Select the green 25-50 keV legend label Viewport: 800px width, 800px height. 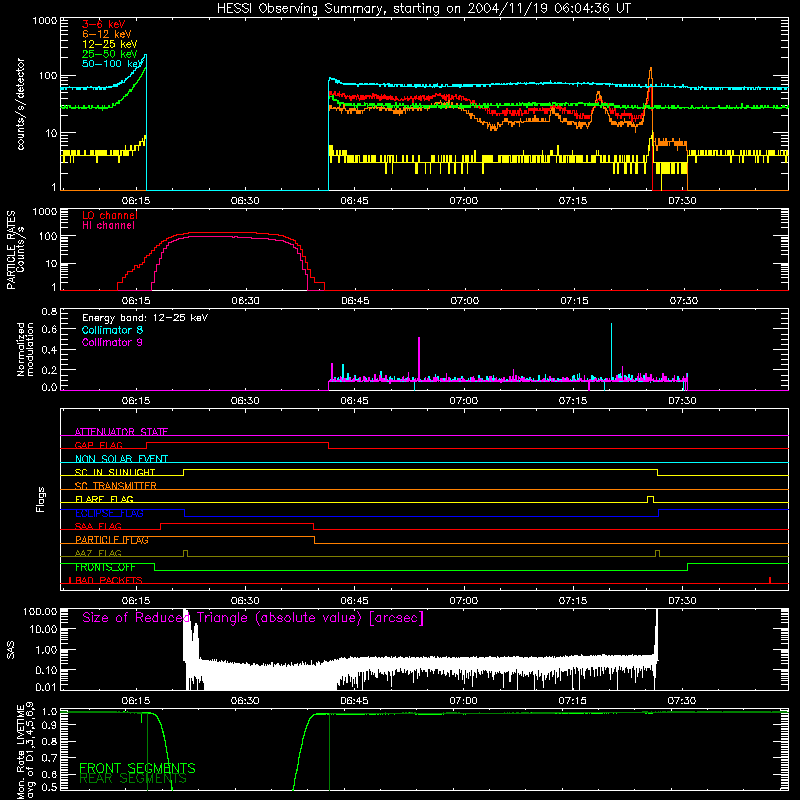coord(109,54)
